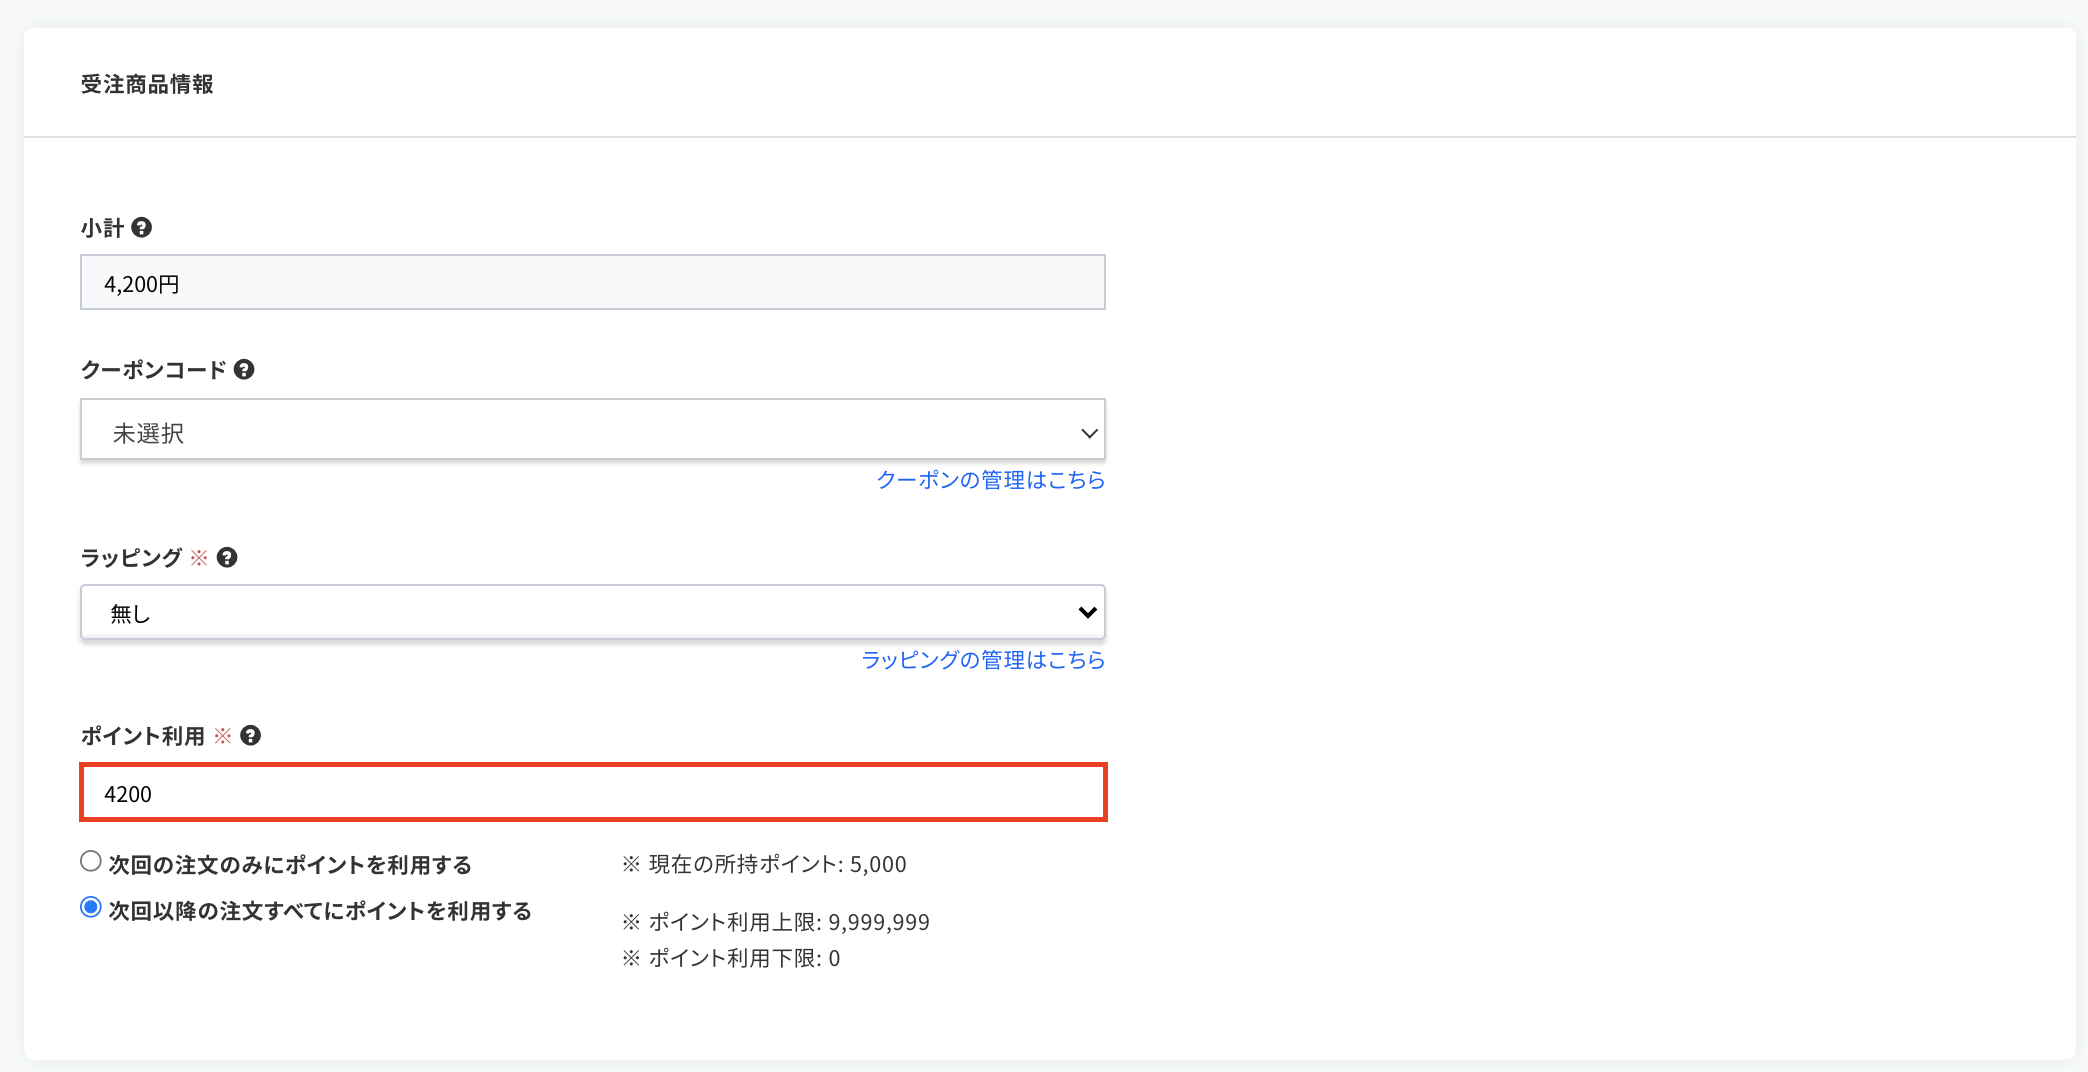The width and height of the screenshot is (2088, 1072).
Task: Focus the ポイント利用 field containing 4200
Action: (593, 793)
